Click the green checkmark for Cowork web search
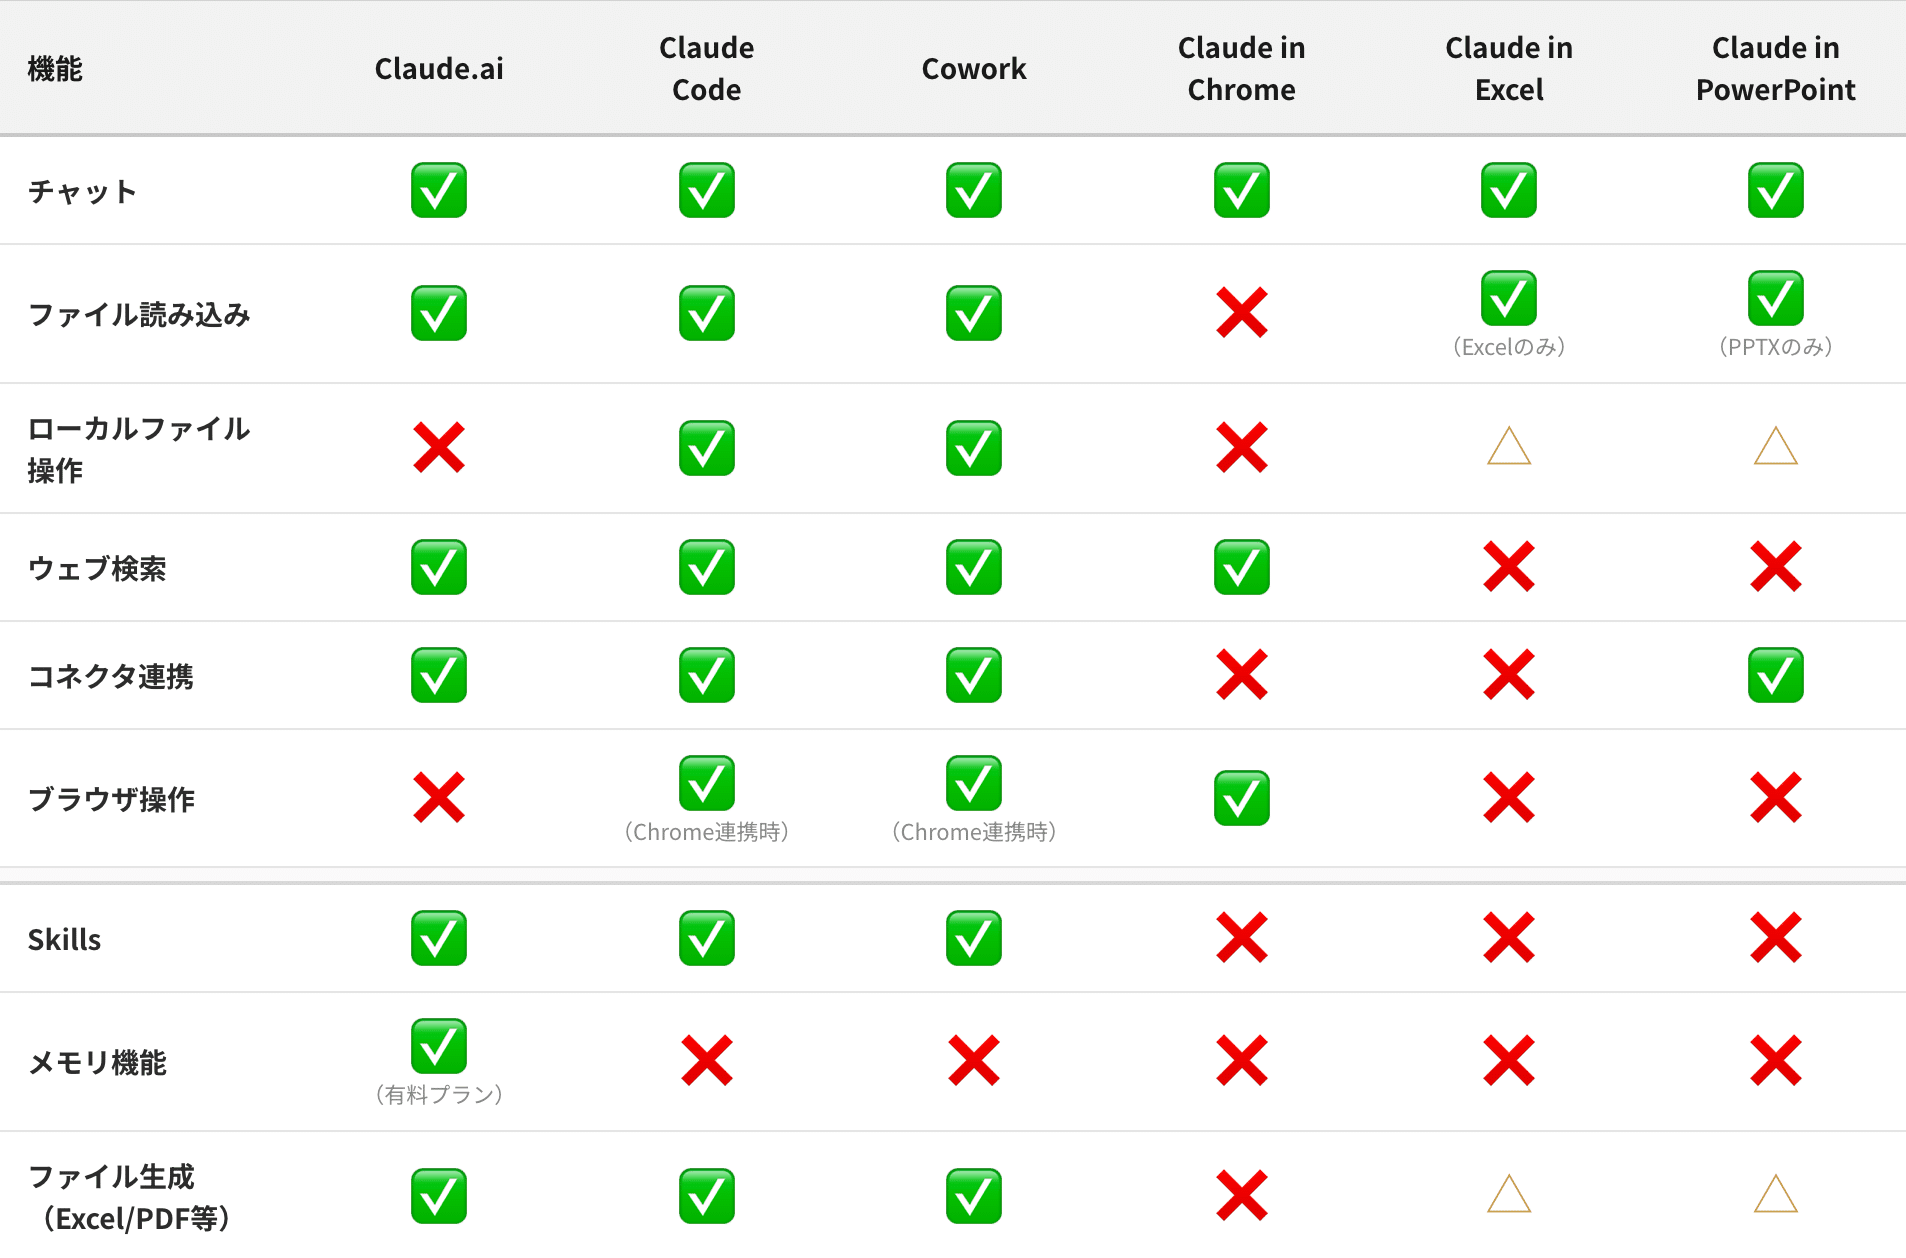This screenshot has height=1258, width=1906. pyautogui.click(x=974, y=567)
